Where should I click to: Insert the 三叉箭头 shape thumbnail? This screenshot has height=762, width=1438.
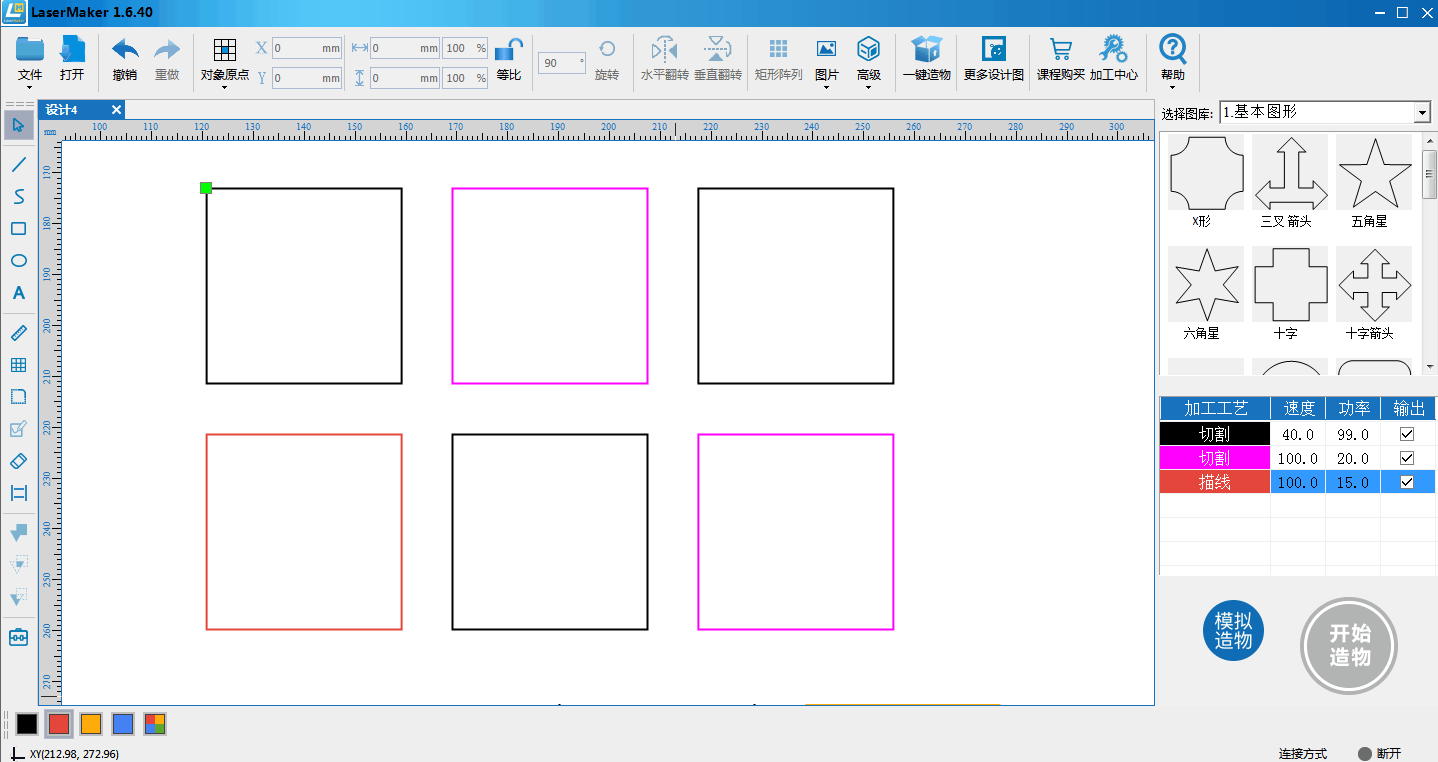pyautogui.click(x=1290, y=172)
